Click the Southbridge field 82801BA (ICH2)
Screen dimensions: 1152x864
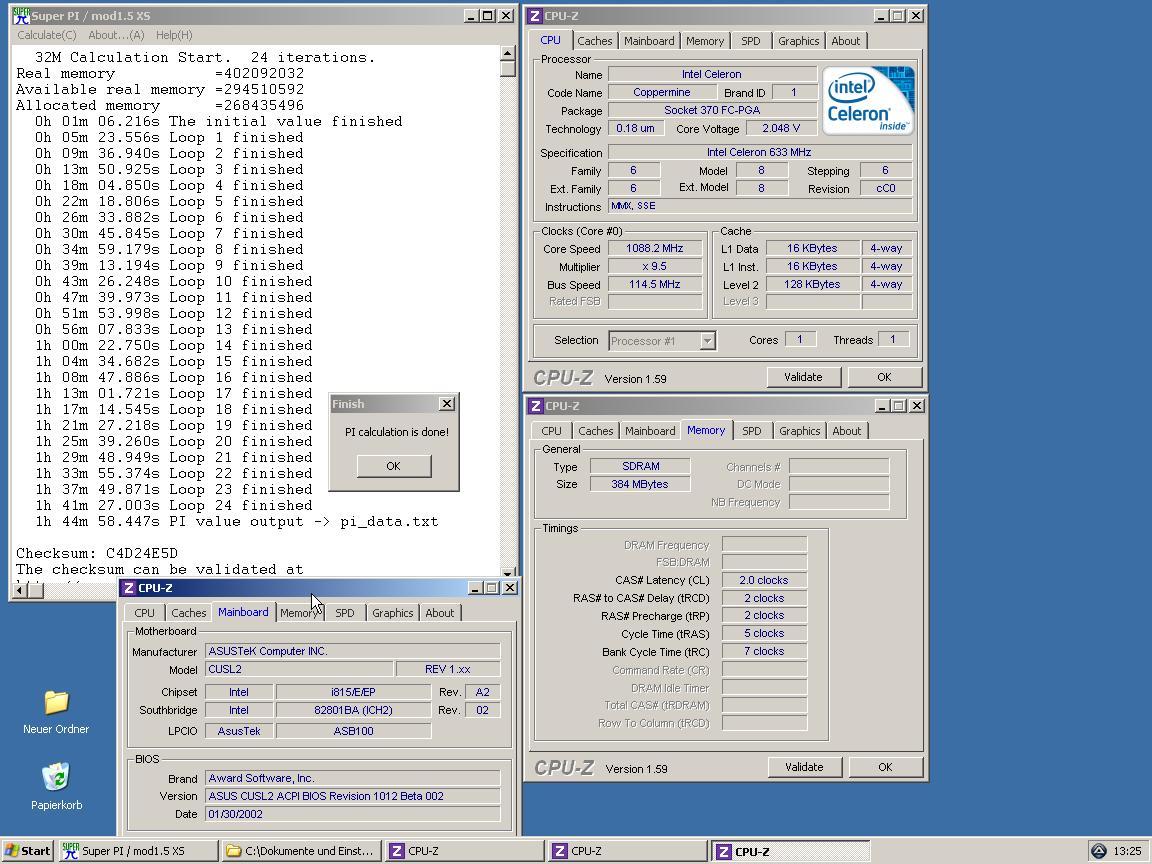click(353, 710)
